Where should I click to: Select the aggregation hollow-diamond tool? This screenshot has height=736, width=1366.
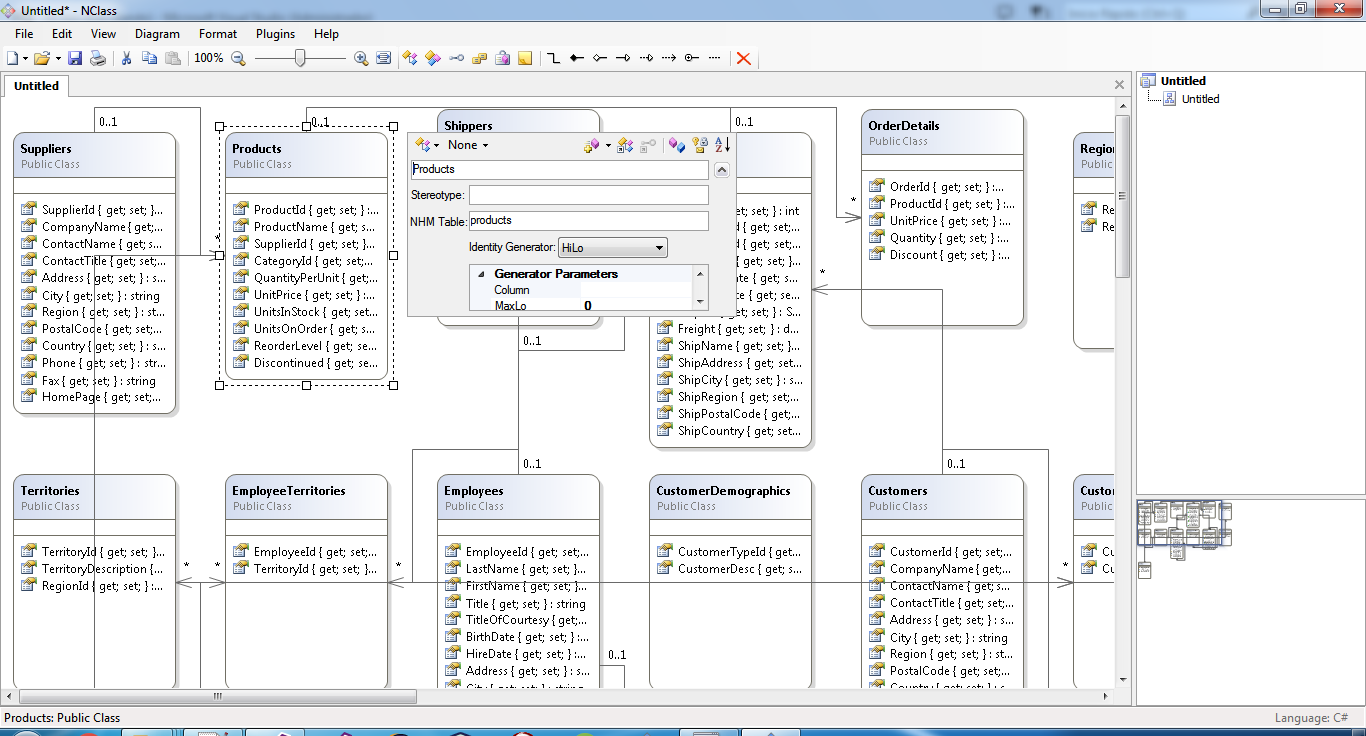(599, 58)
